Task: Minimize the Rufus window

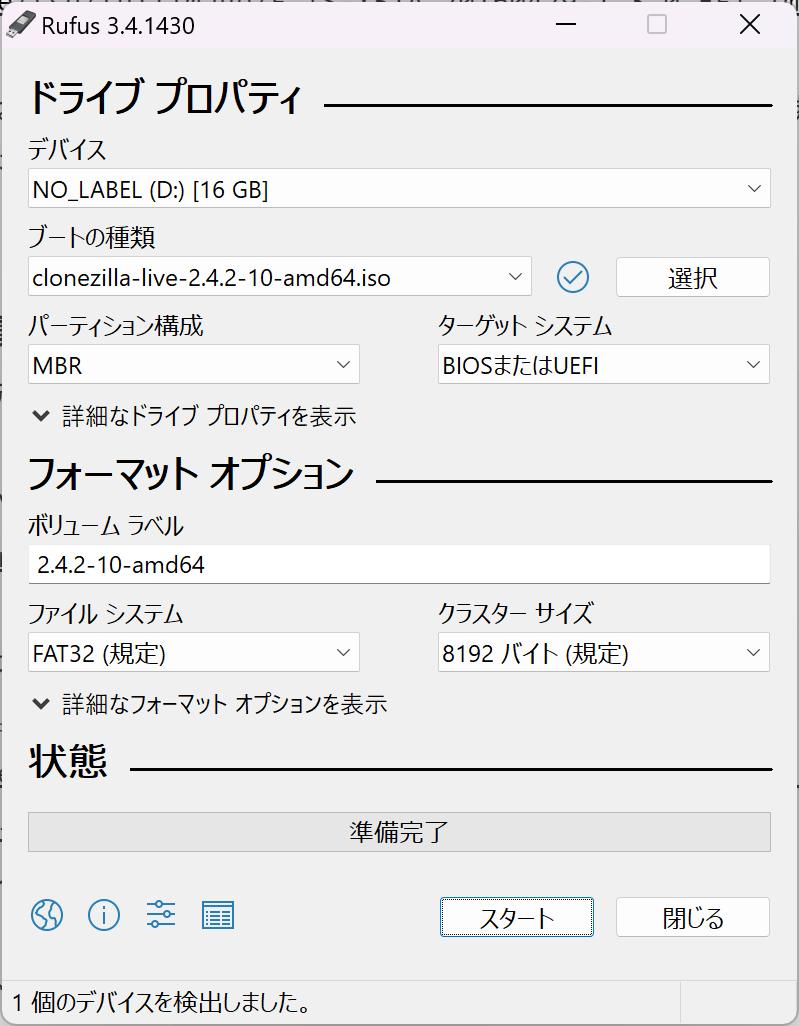Action: tap(566, 25)
